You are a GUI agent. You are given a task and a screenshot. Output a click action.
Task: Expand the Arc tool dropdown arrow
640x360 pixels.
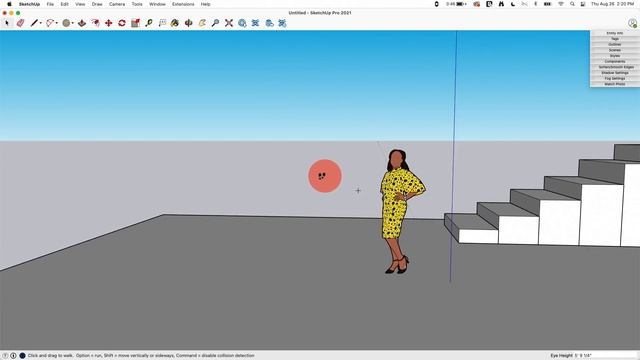click(56, 23)
